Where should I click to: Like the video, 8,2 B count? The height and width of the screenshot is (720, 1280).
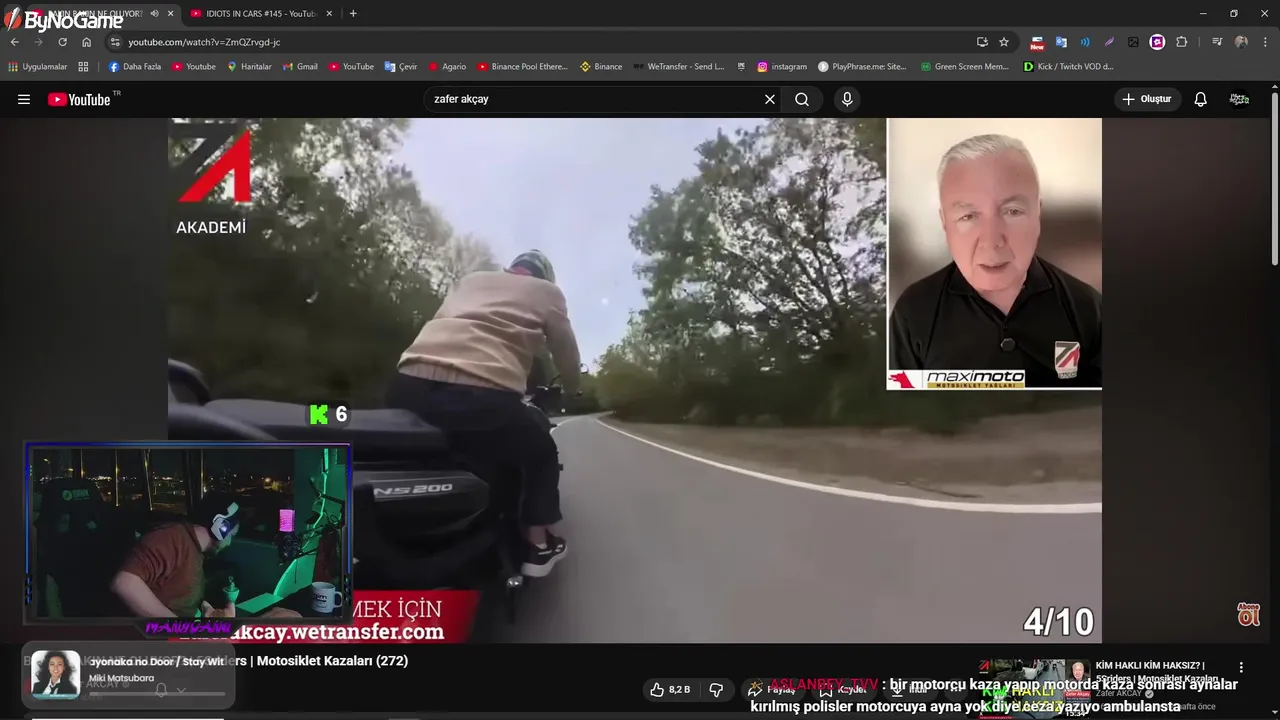pyautogui.click(x=670, y=690)
